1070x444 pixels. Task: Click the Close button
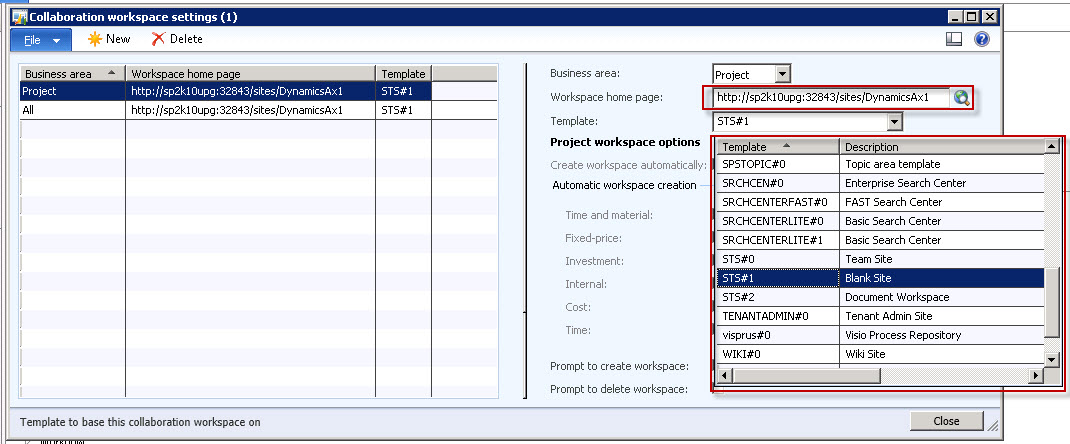coord(946,421)
